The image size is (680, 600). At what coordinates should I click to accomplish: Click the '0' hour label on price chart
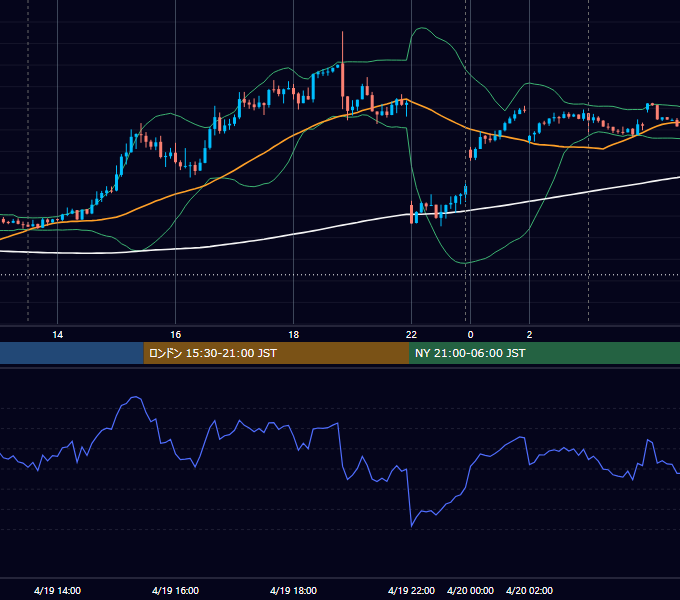[471, 334]
